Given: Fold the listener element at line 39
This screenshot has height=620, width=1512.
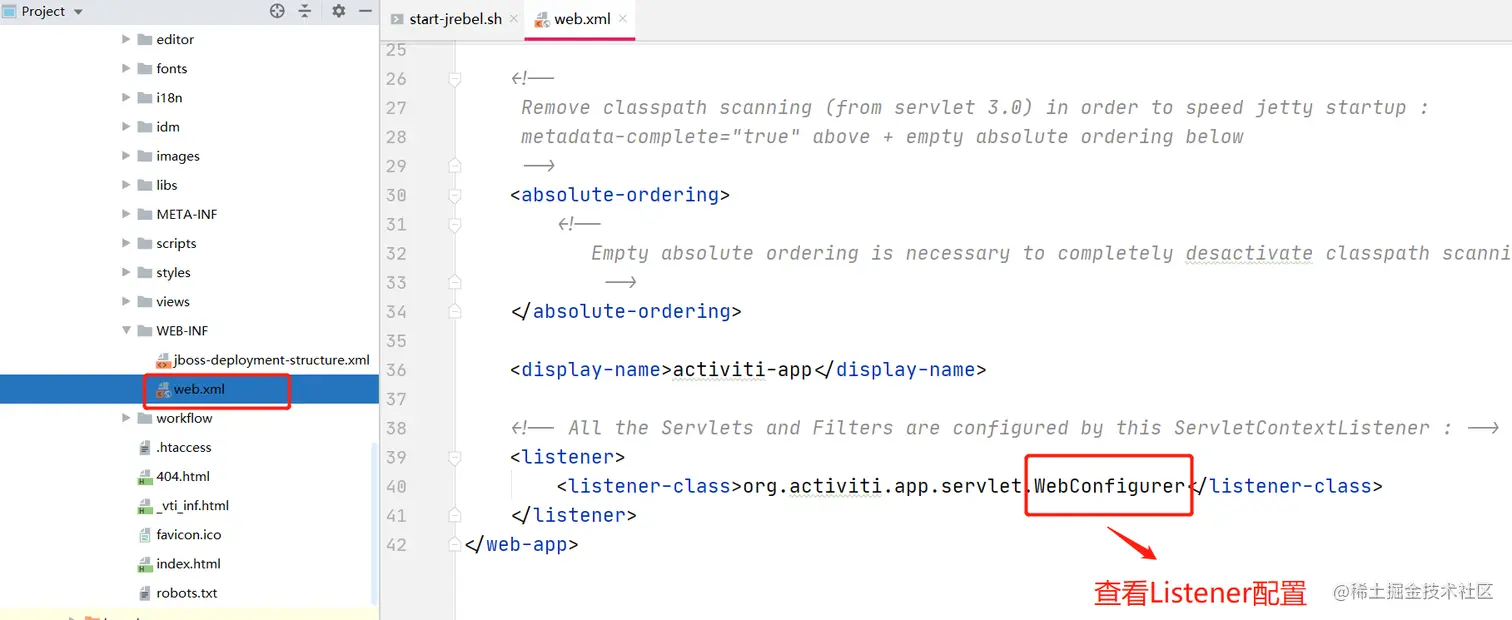Looking at the screenshot, I should (x=455, y=457).
